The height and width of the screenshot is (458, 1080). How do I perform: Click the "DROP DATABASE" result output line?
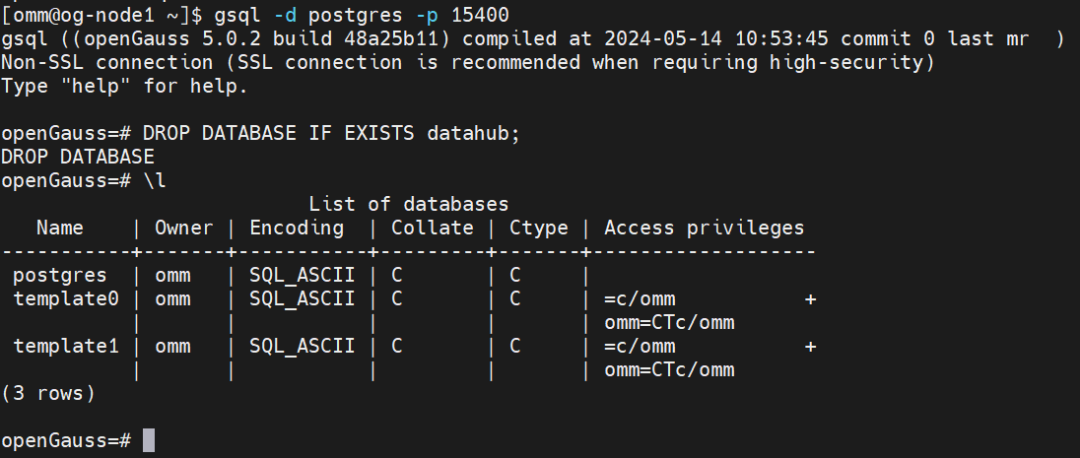click(x=78, y=157)
